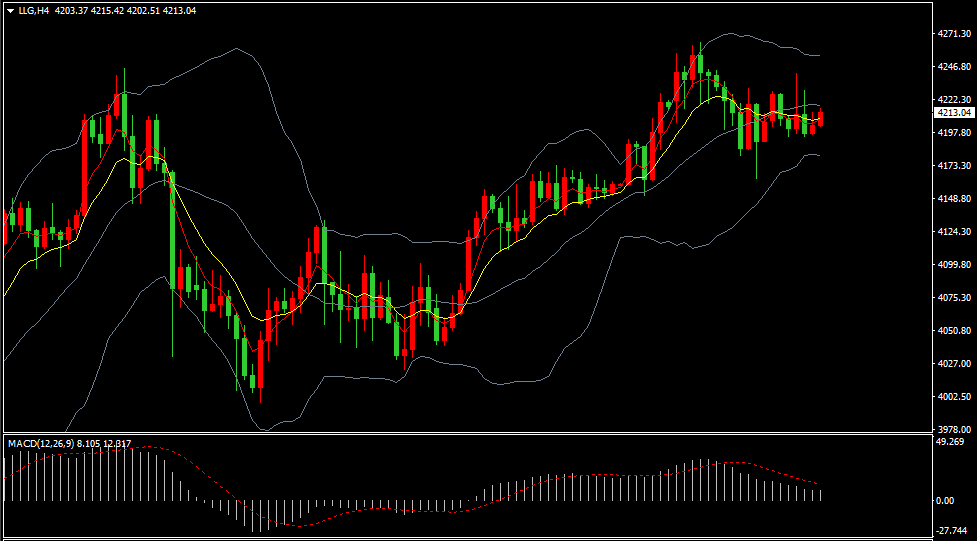977x541 pixels.
Task: Click the current price tag 4213.04
Action: (955, 113)
